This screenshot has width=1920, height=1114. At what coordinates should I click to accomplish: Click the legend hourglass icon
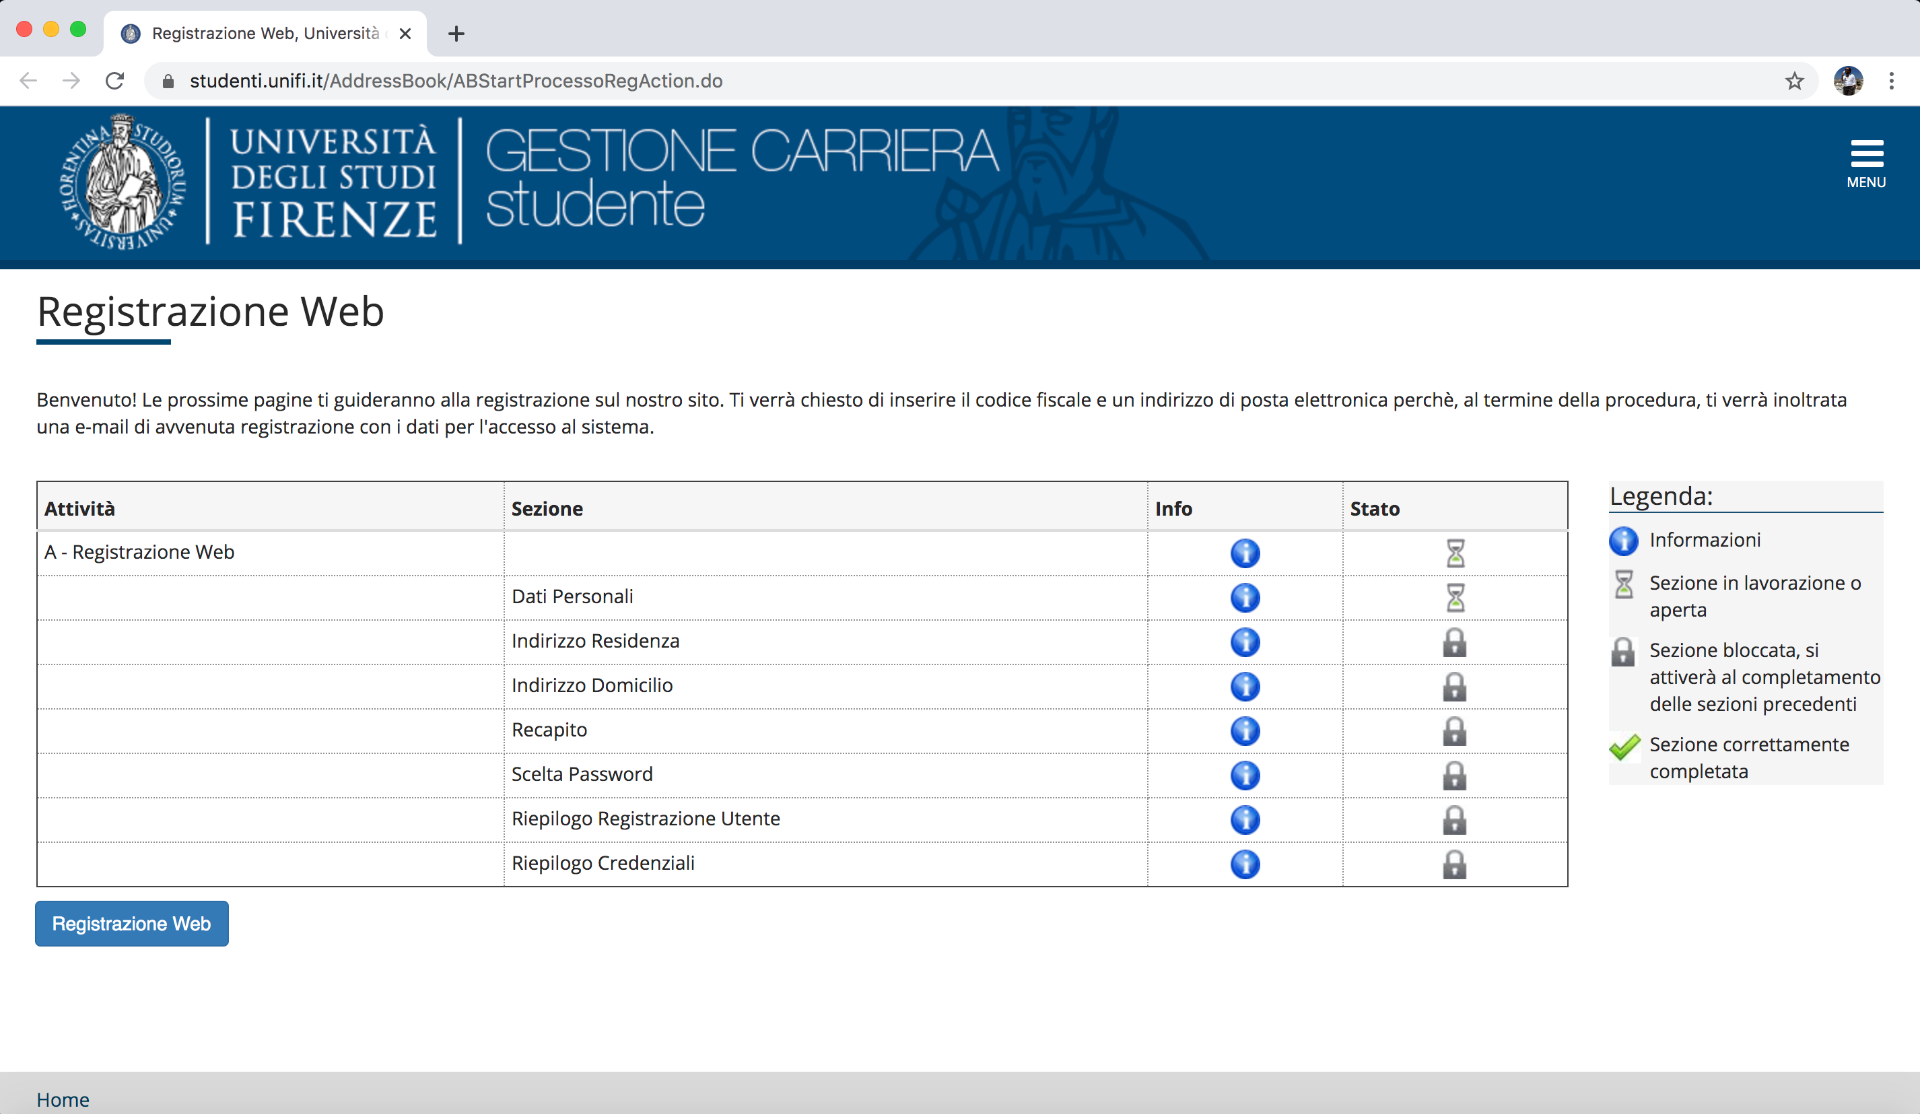pos(1624,584)
